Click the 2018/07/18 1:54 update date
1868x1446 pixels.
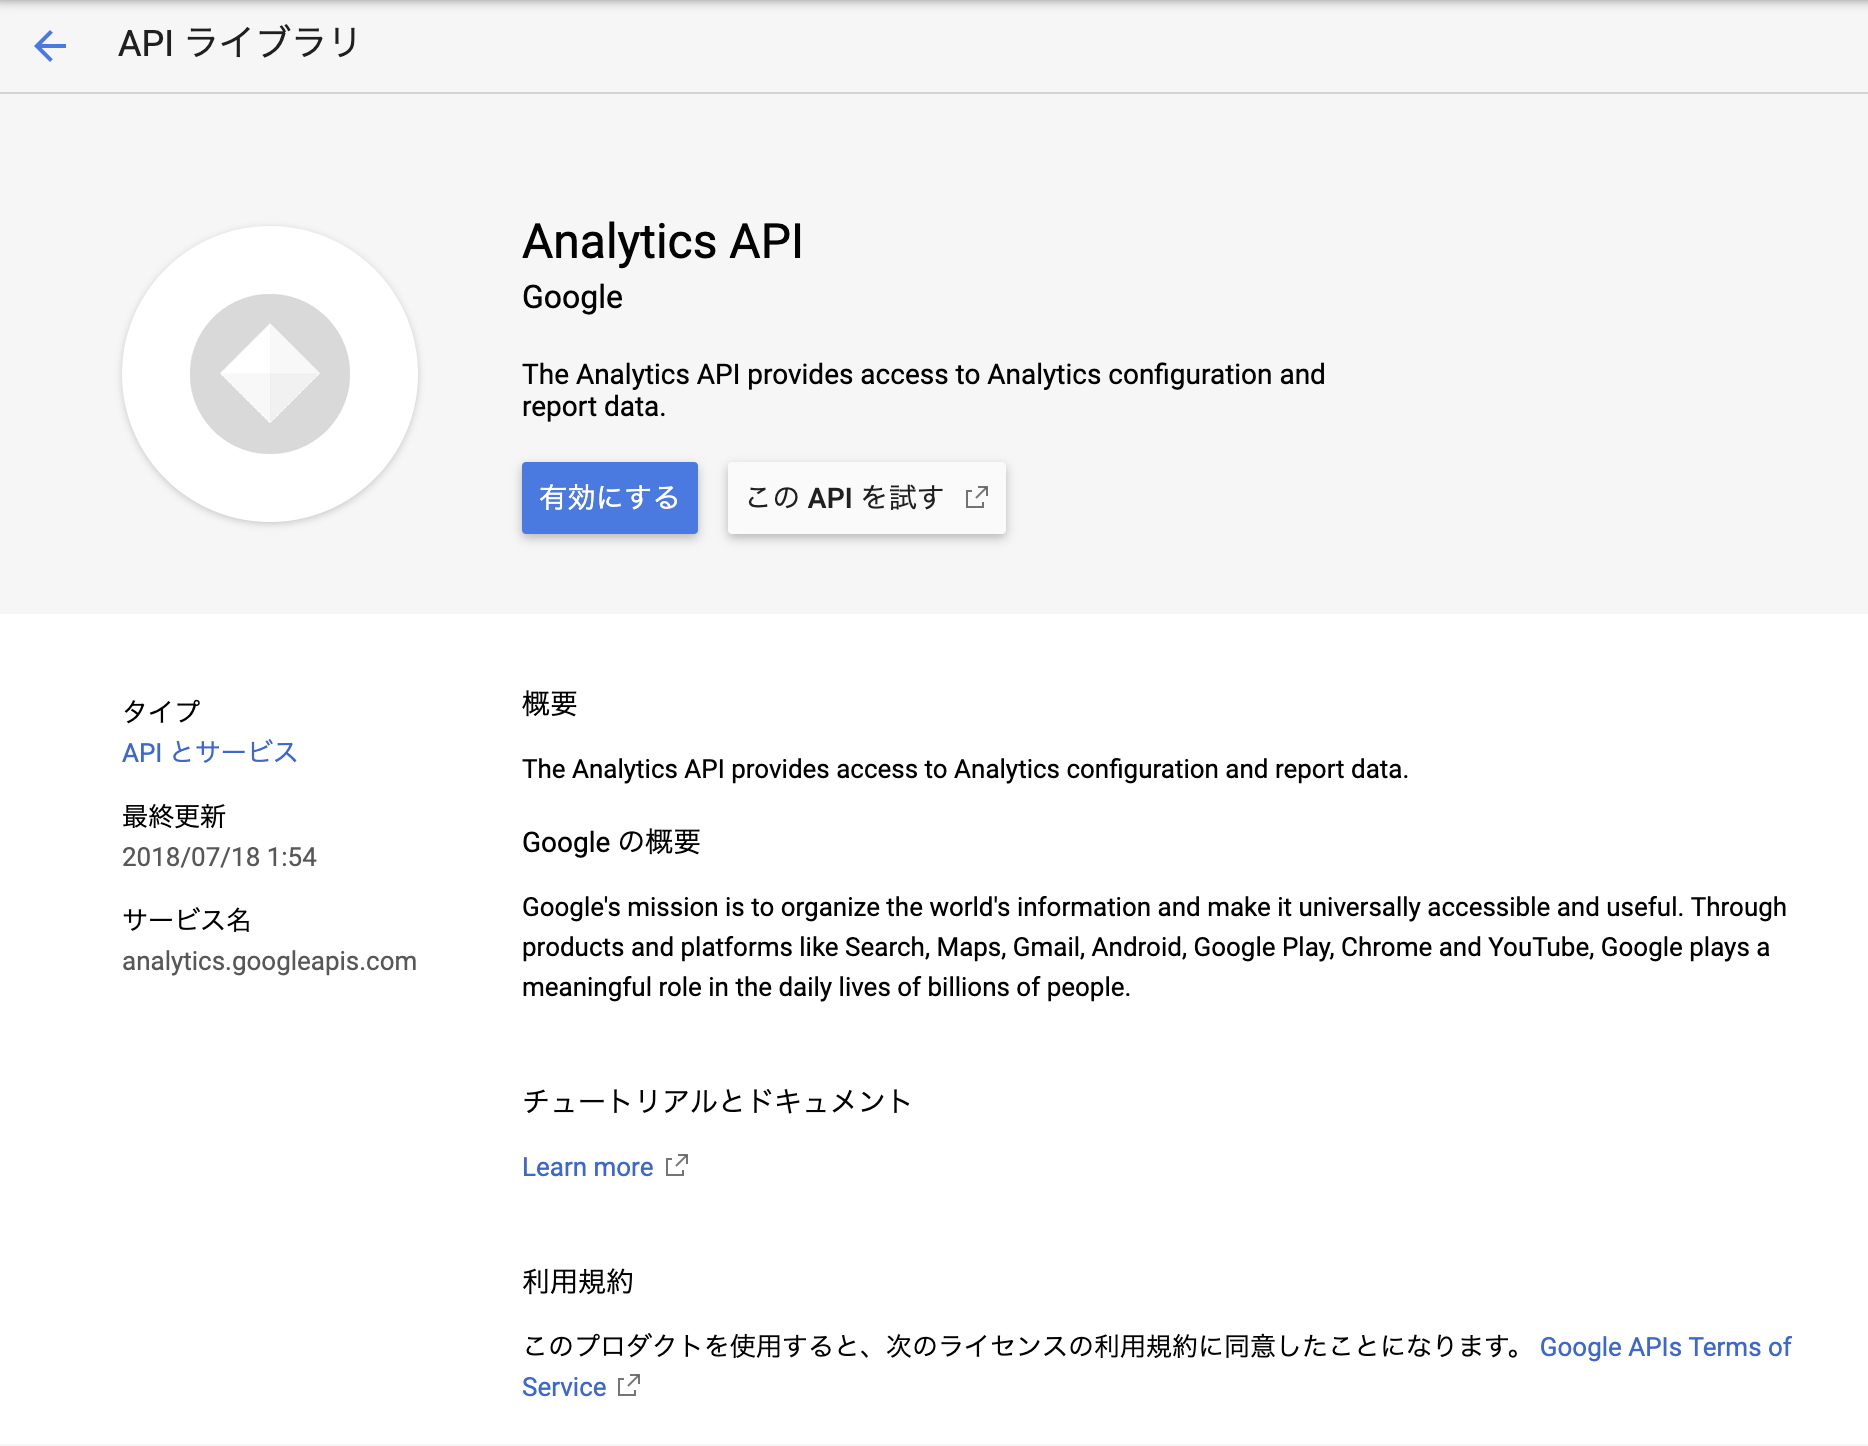click(x=219, y=857)
